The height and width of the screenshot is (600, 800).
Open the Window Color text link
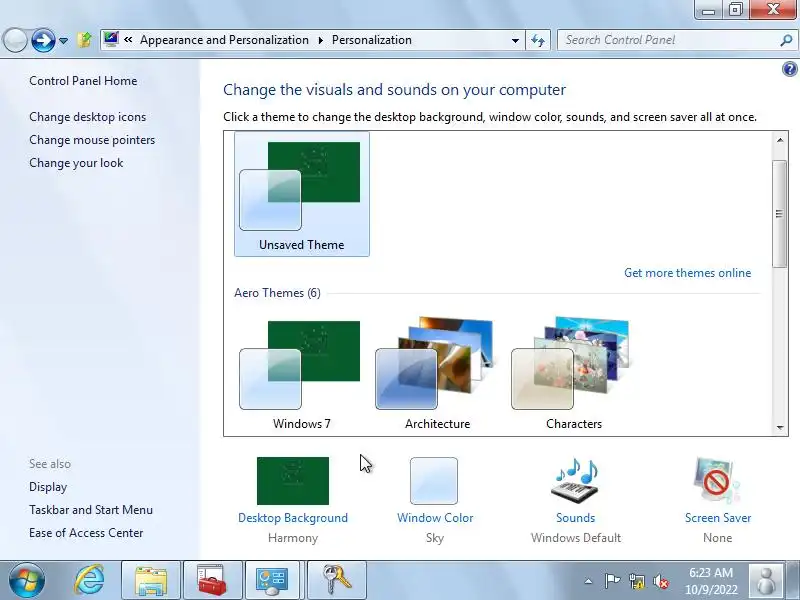(435, 518)
